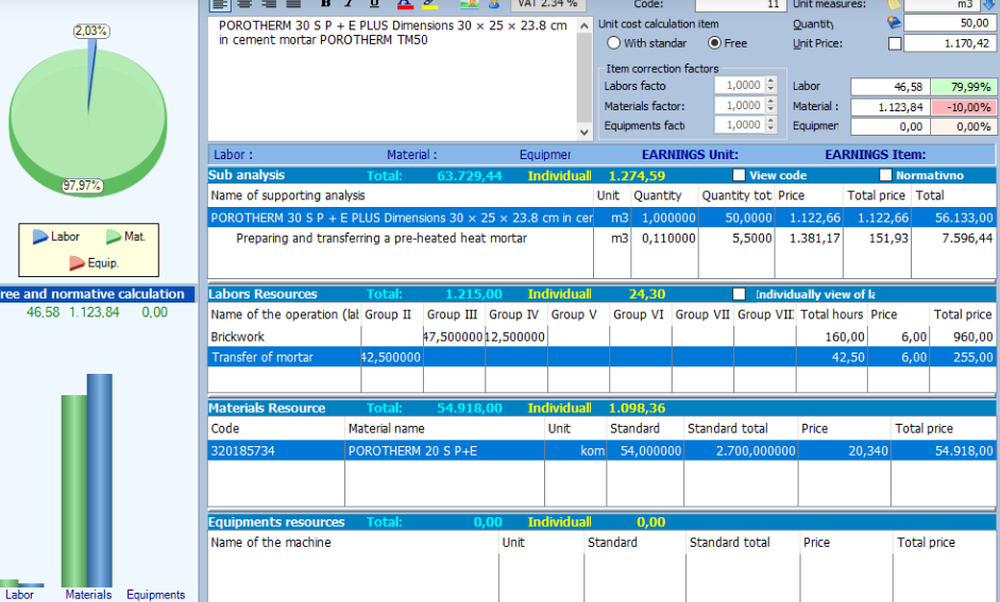Open the book icon beside Quantity
This screenshot has height=602, width=1000.
(x=894, y=23)
